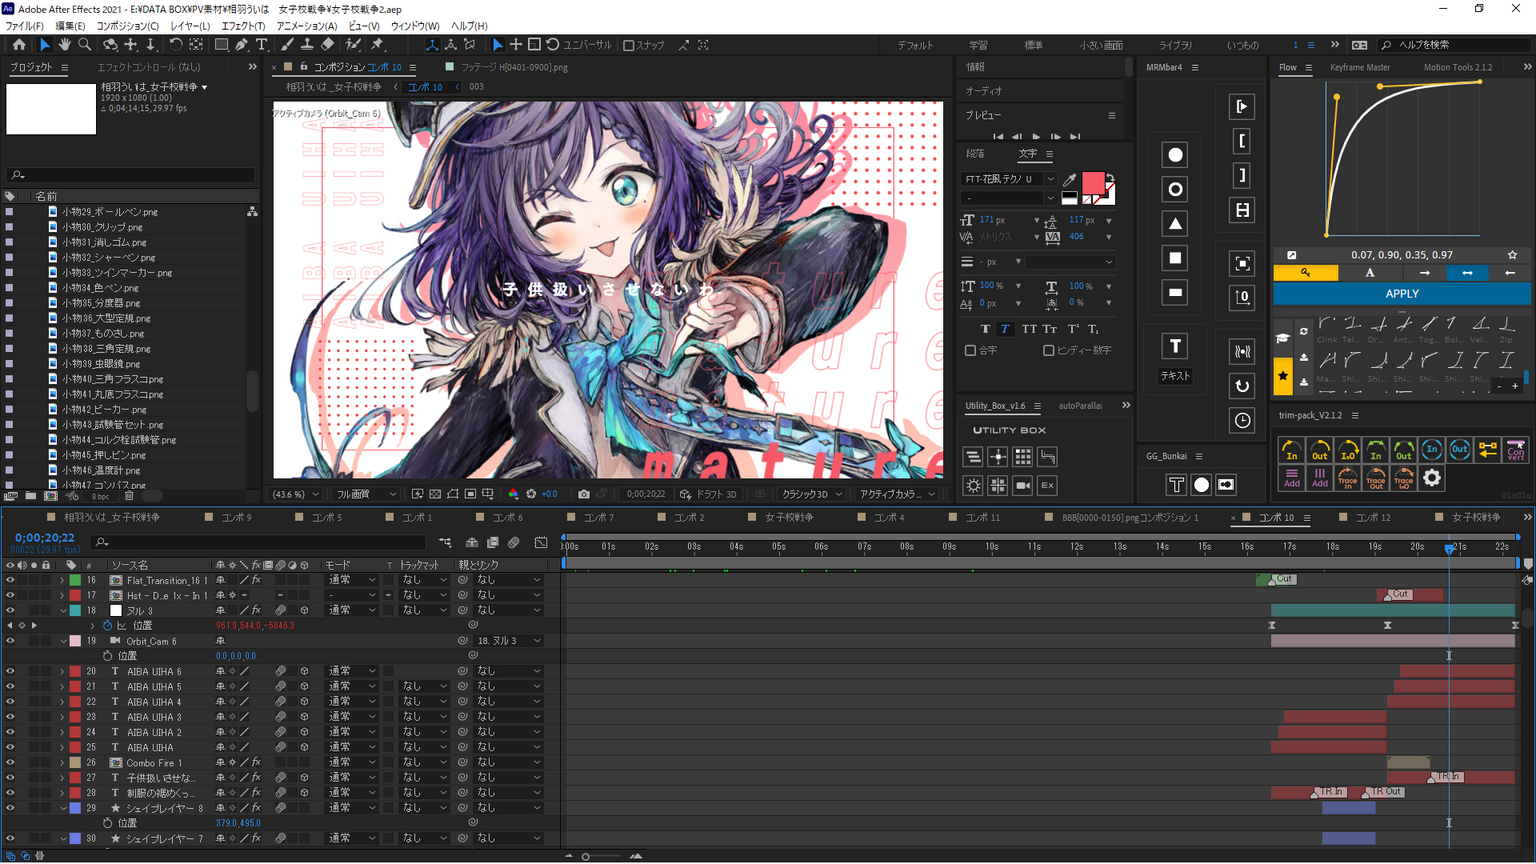Screen dimensions: 1536x864
Task: Select the Type tool in toolbar
Action: coord(262,45)
